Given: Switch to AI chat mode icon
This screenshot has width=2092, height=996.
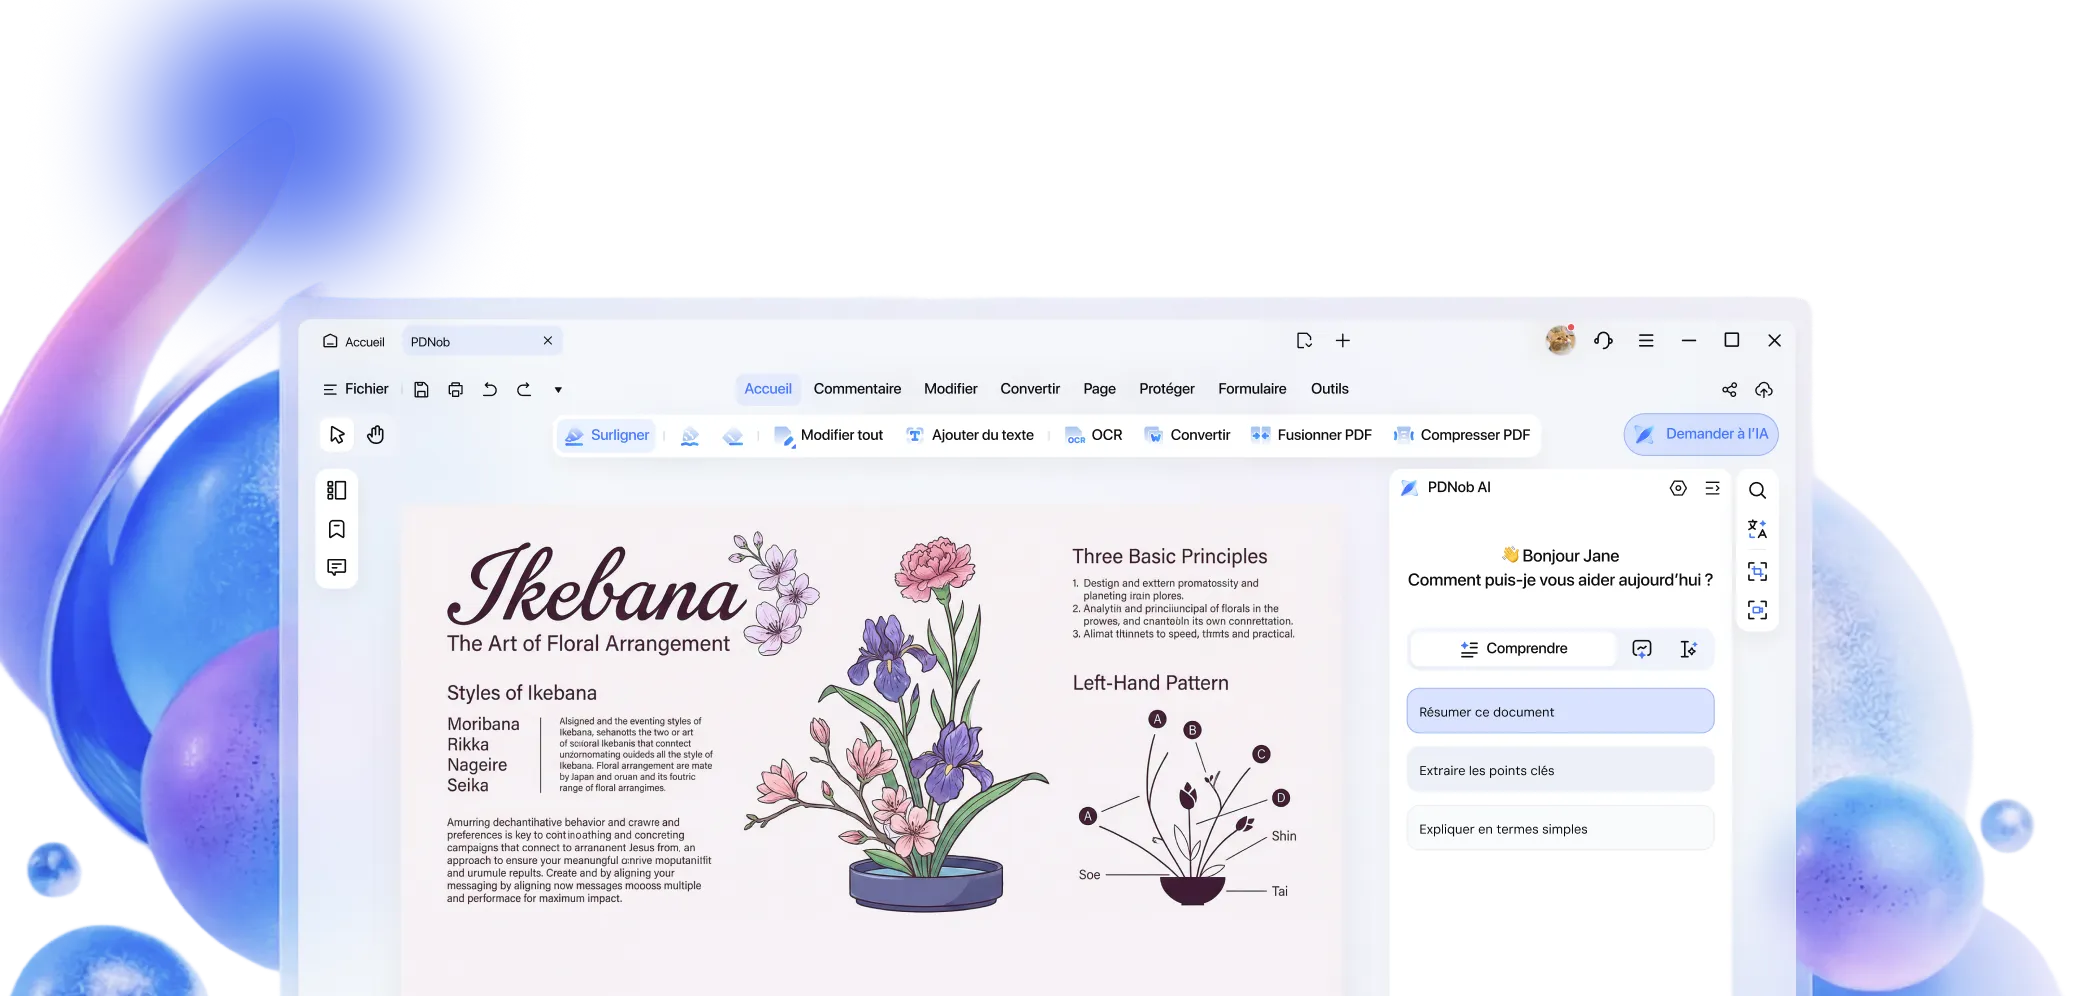Looking at the screenshot, I should click(x=1642, y=649).
